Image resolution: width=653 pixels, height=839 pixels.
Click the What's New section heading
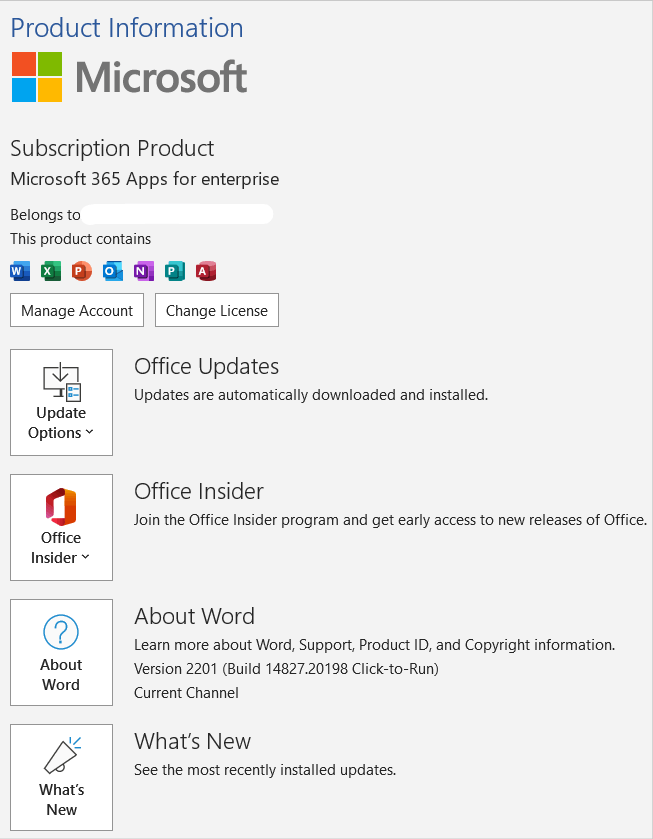pyautogui.click(x=193, y=742)
